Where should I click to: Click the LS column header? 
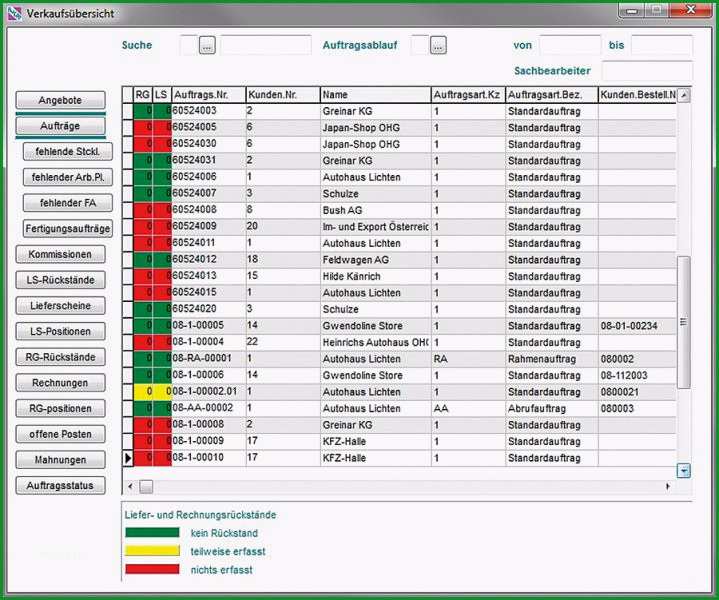click(x=161, y=95)
